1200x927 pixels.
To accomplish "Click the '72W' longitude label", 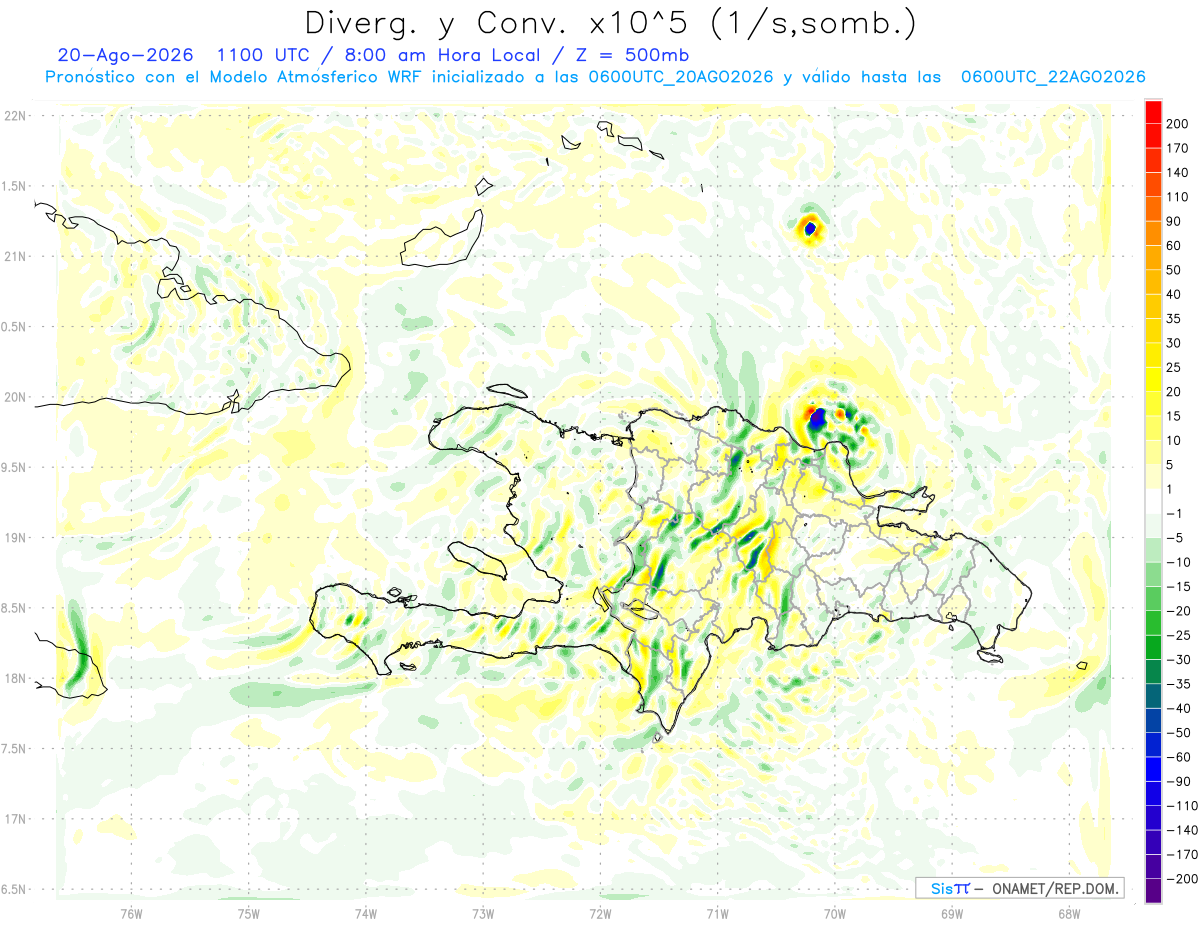I will [600, 913].
